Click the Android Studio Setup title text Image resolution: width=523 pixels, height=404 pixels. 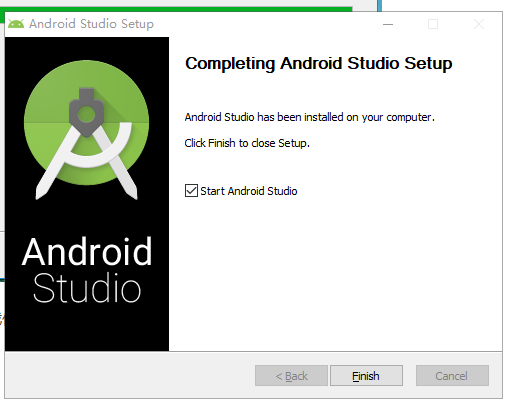(x=91, y=24)
